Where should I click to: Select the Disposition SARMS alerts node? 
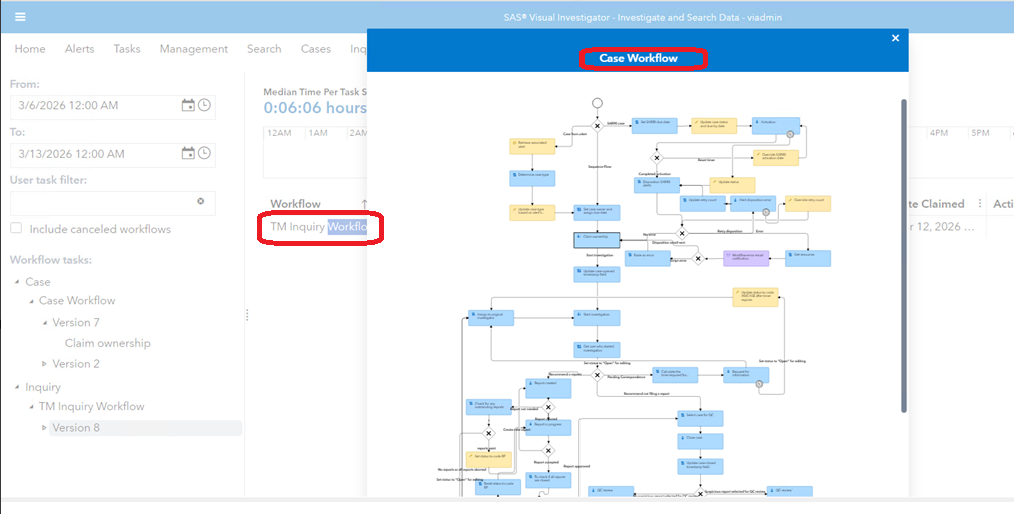point(657,185)
